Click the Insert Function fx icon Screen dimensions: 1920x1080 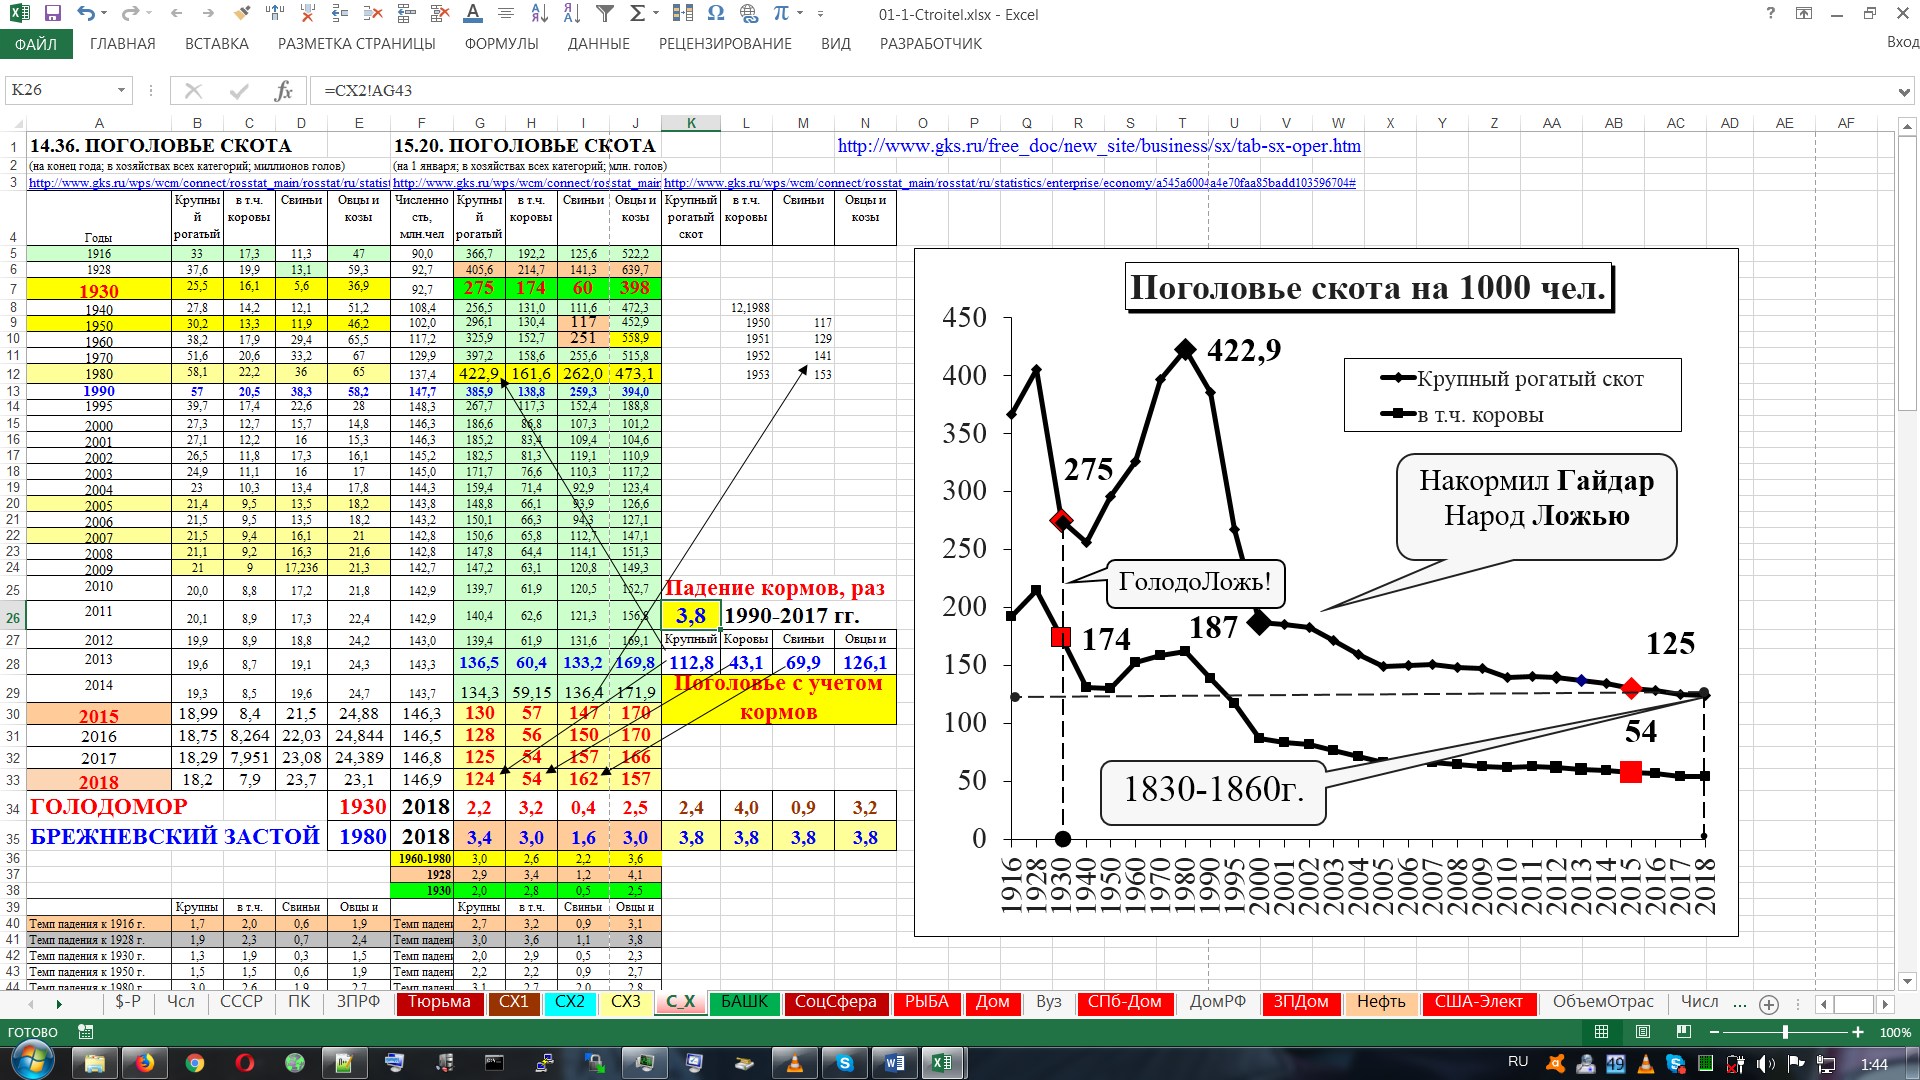coord(283,91)
